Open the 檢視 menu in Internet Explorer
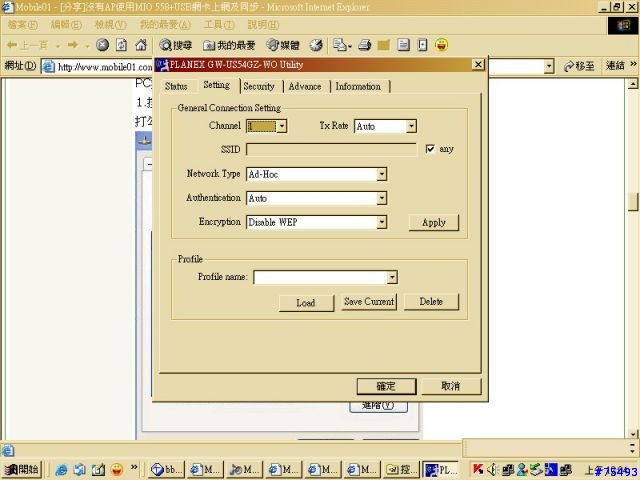640x480 pixels. tap(110, 25)
